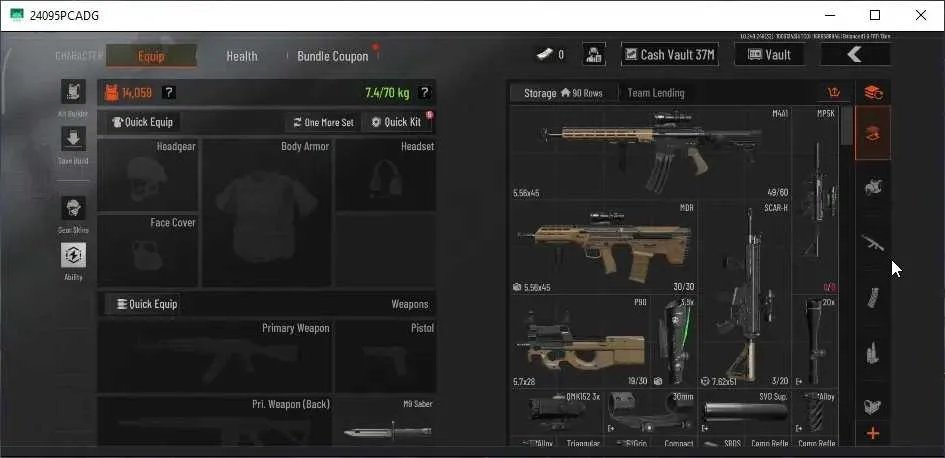Image resolution: width=945 pixels, height=458 pixels.
Task: Select the MDR rifle in storage
Action: coord(604,248)
